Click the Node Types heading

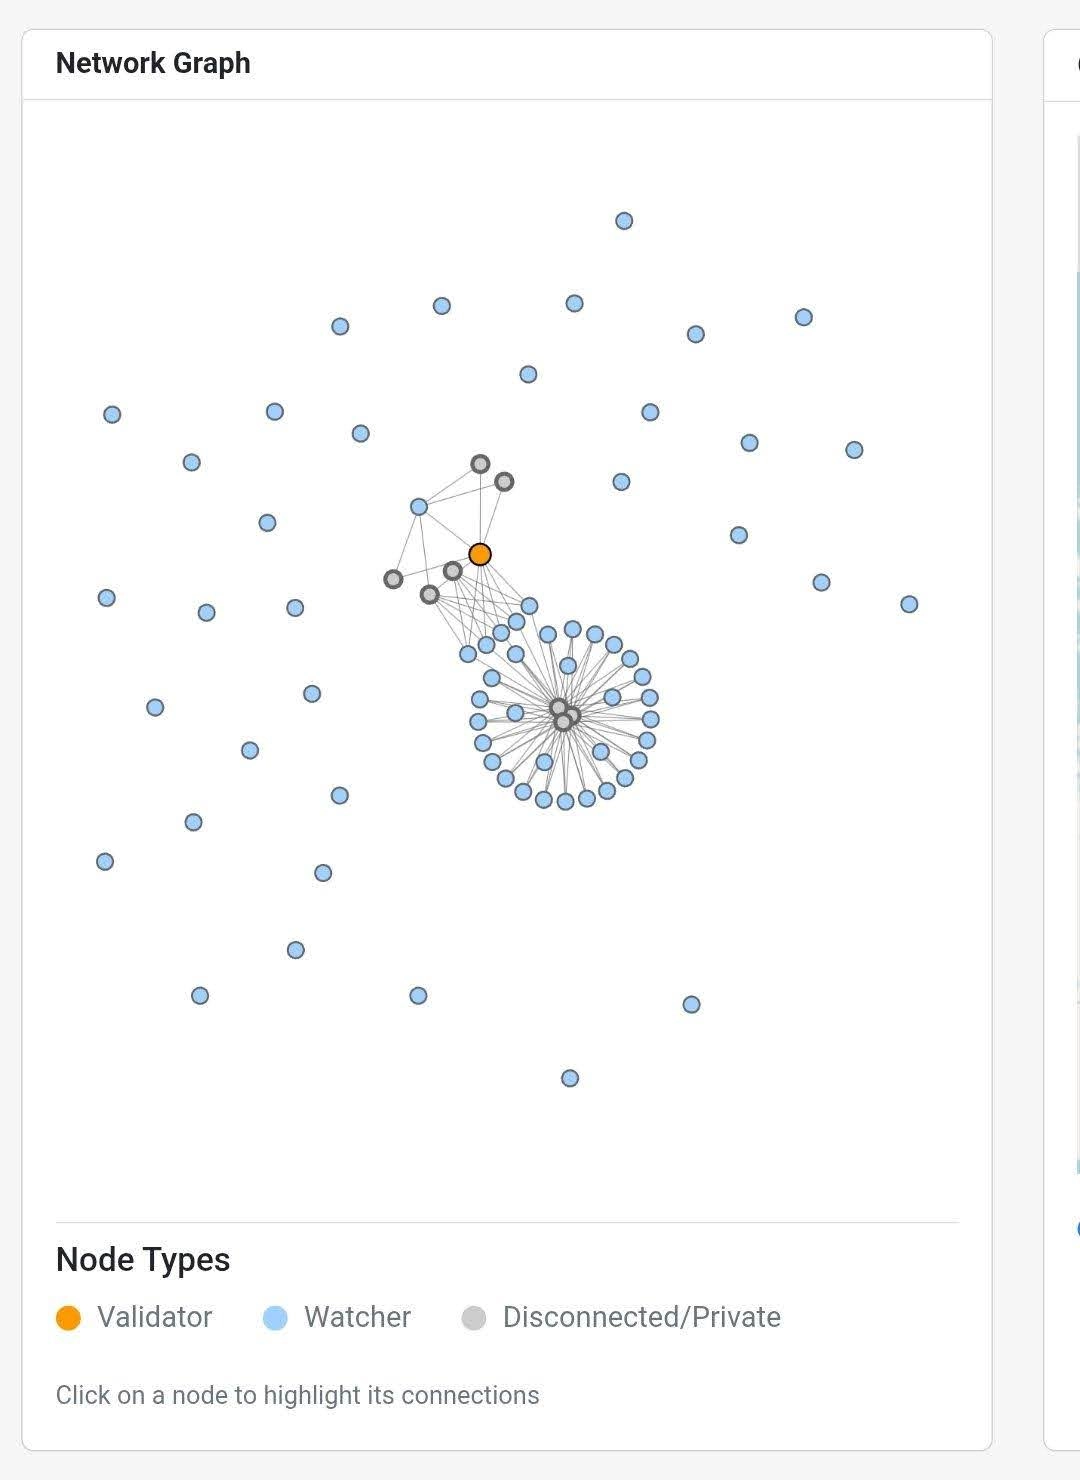pos(143,1259)
